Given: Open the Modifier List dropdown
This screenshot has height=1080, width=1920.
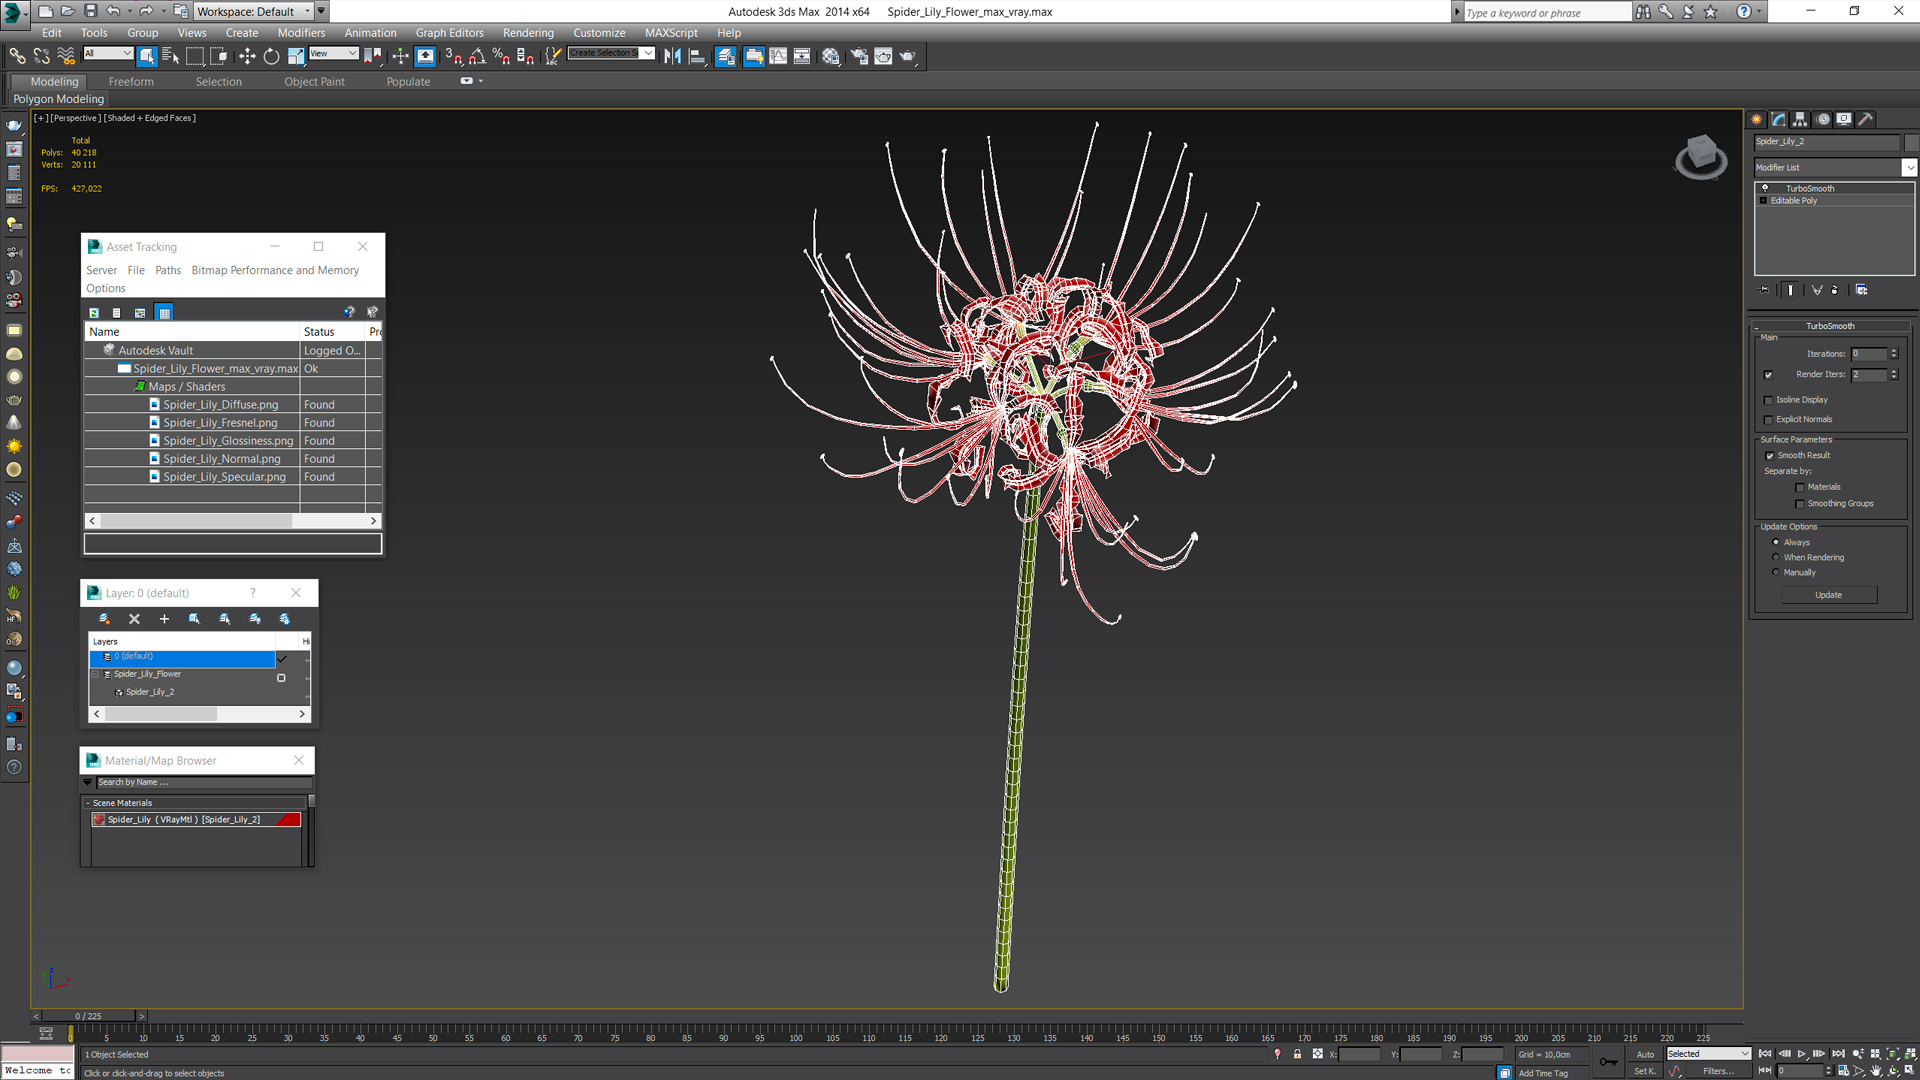Looking at the screenshot, I should 1909,168.
